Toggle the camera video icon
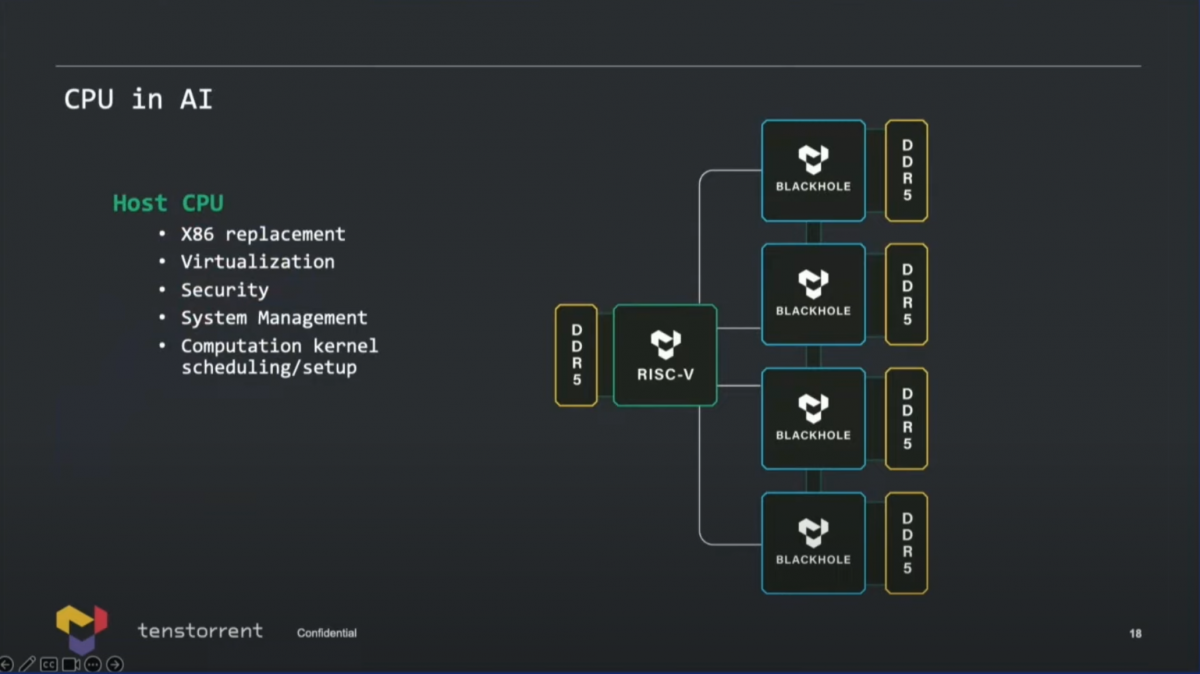 point(71,664)
